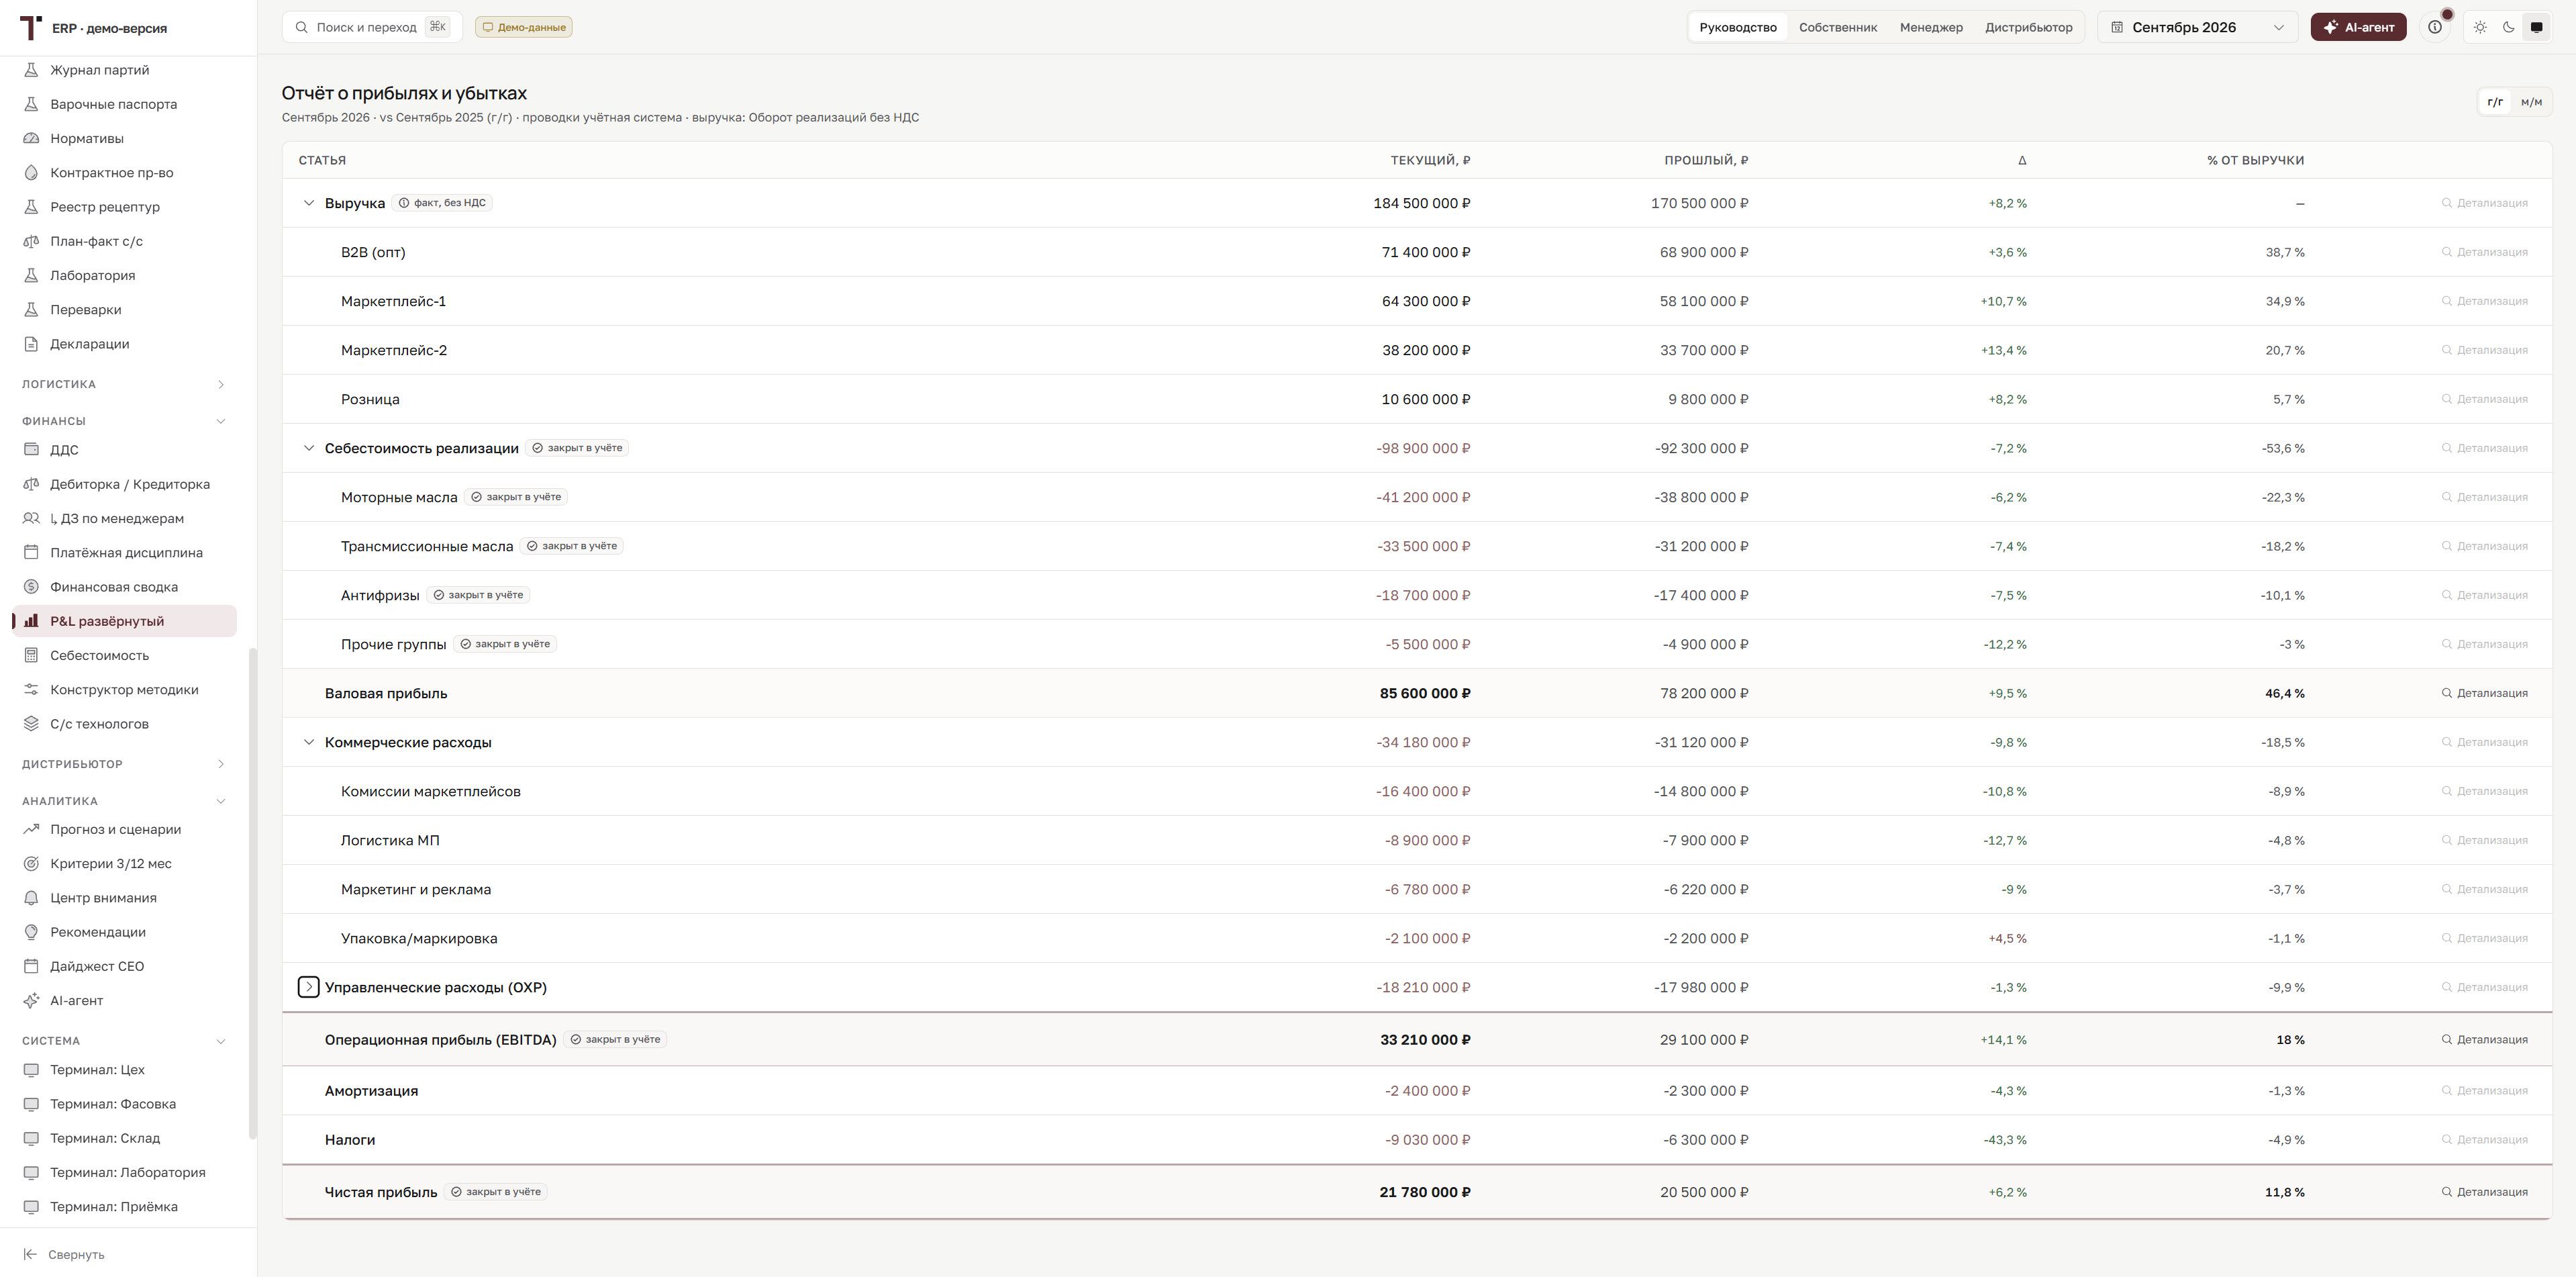2576x1277 pixels.
Task: Open Себестоимость calculator icon
Action: pyautogui.click(x=31, y=655)
